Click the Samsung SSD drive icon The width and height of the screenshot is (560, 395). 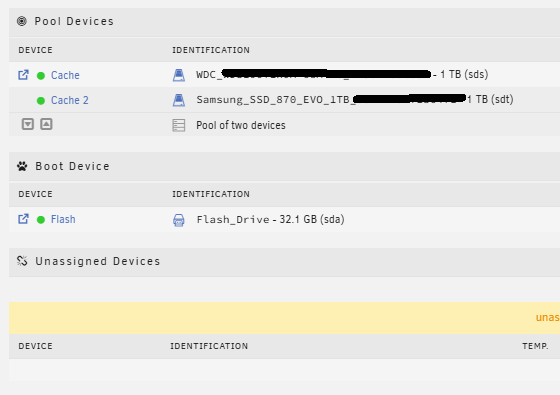(x=179, y=100)
